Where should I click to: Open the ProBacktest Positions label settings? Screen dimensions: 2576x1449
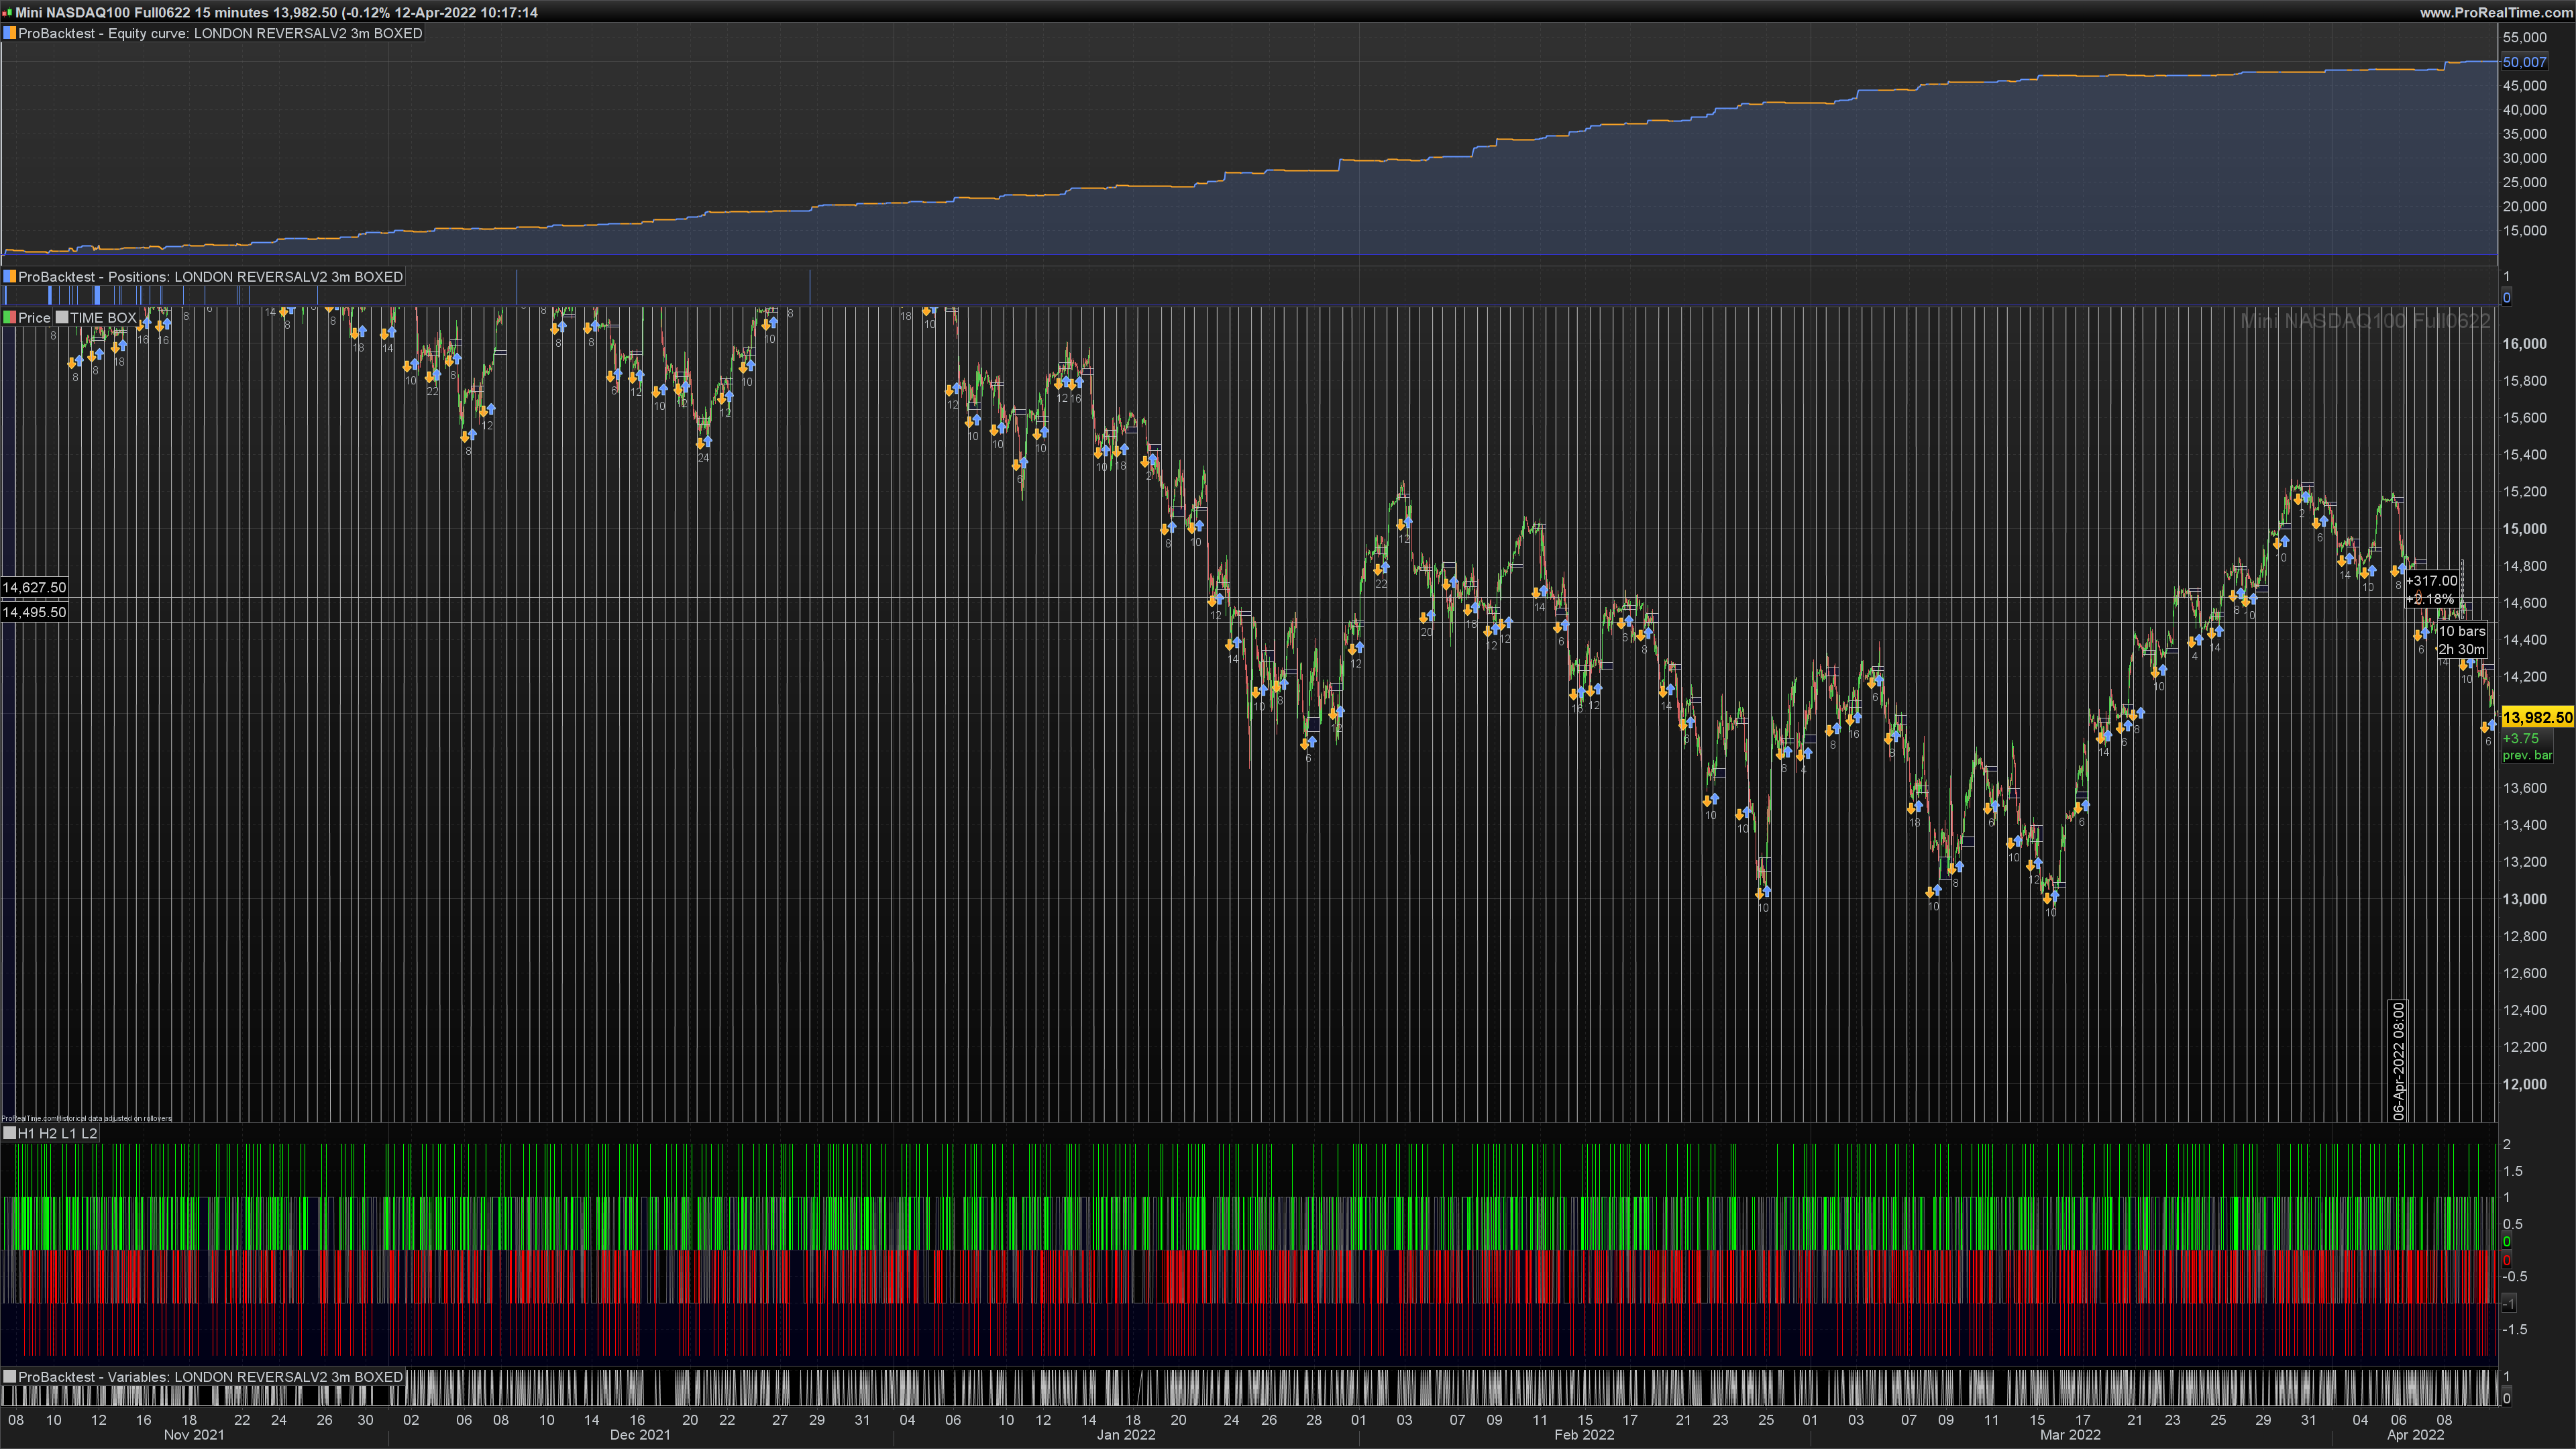tap(210, 277)
